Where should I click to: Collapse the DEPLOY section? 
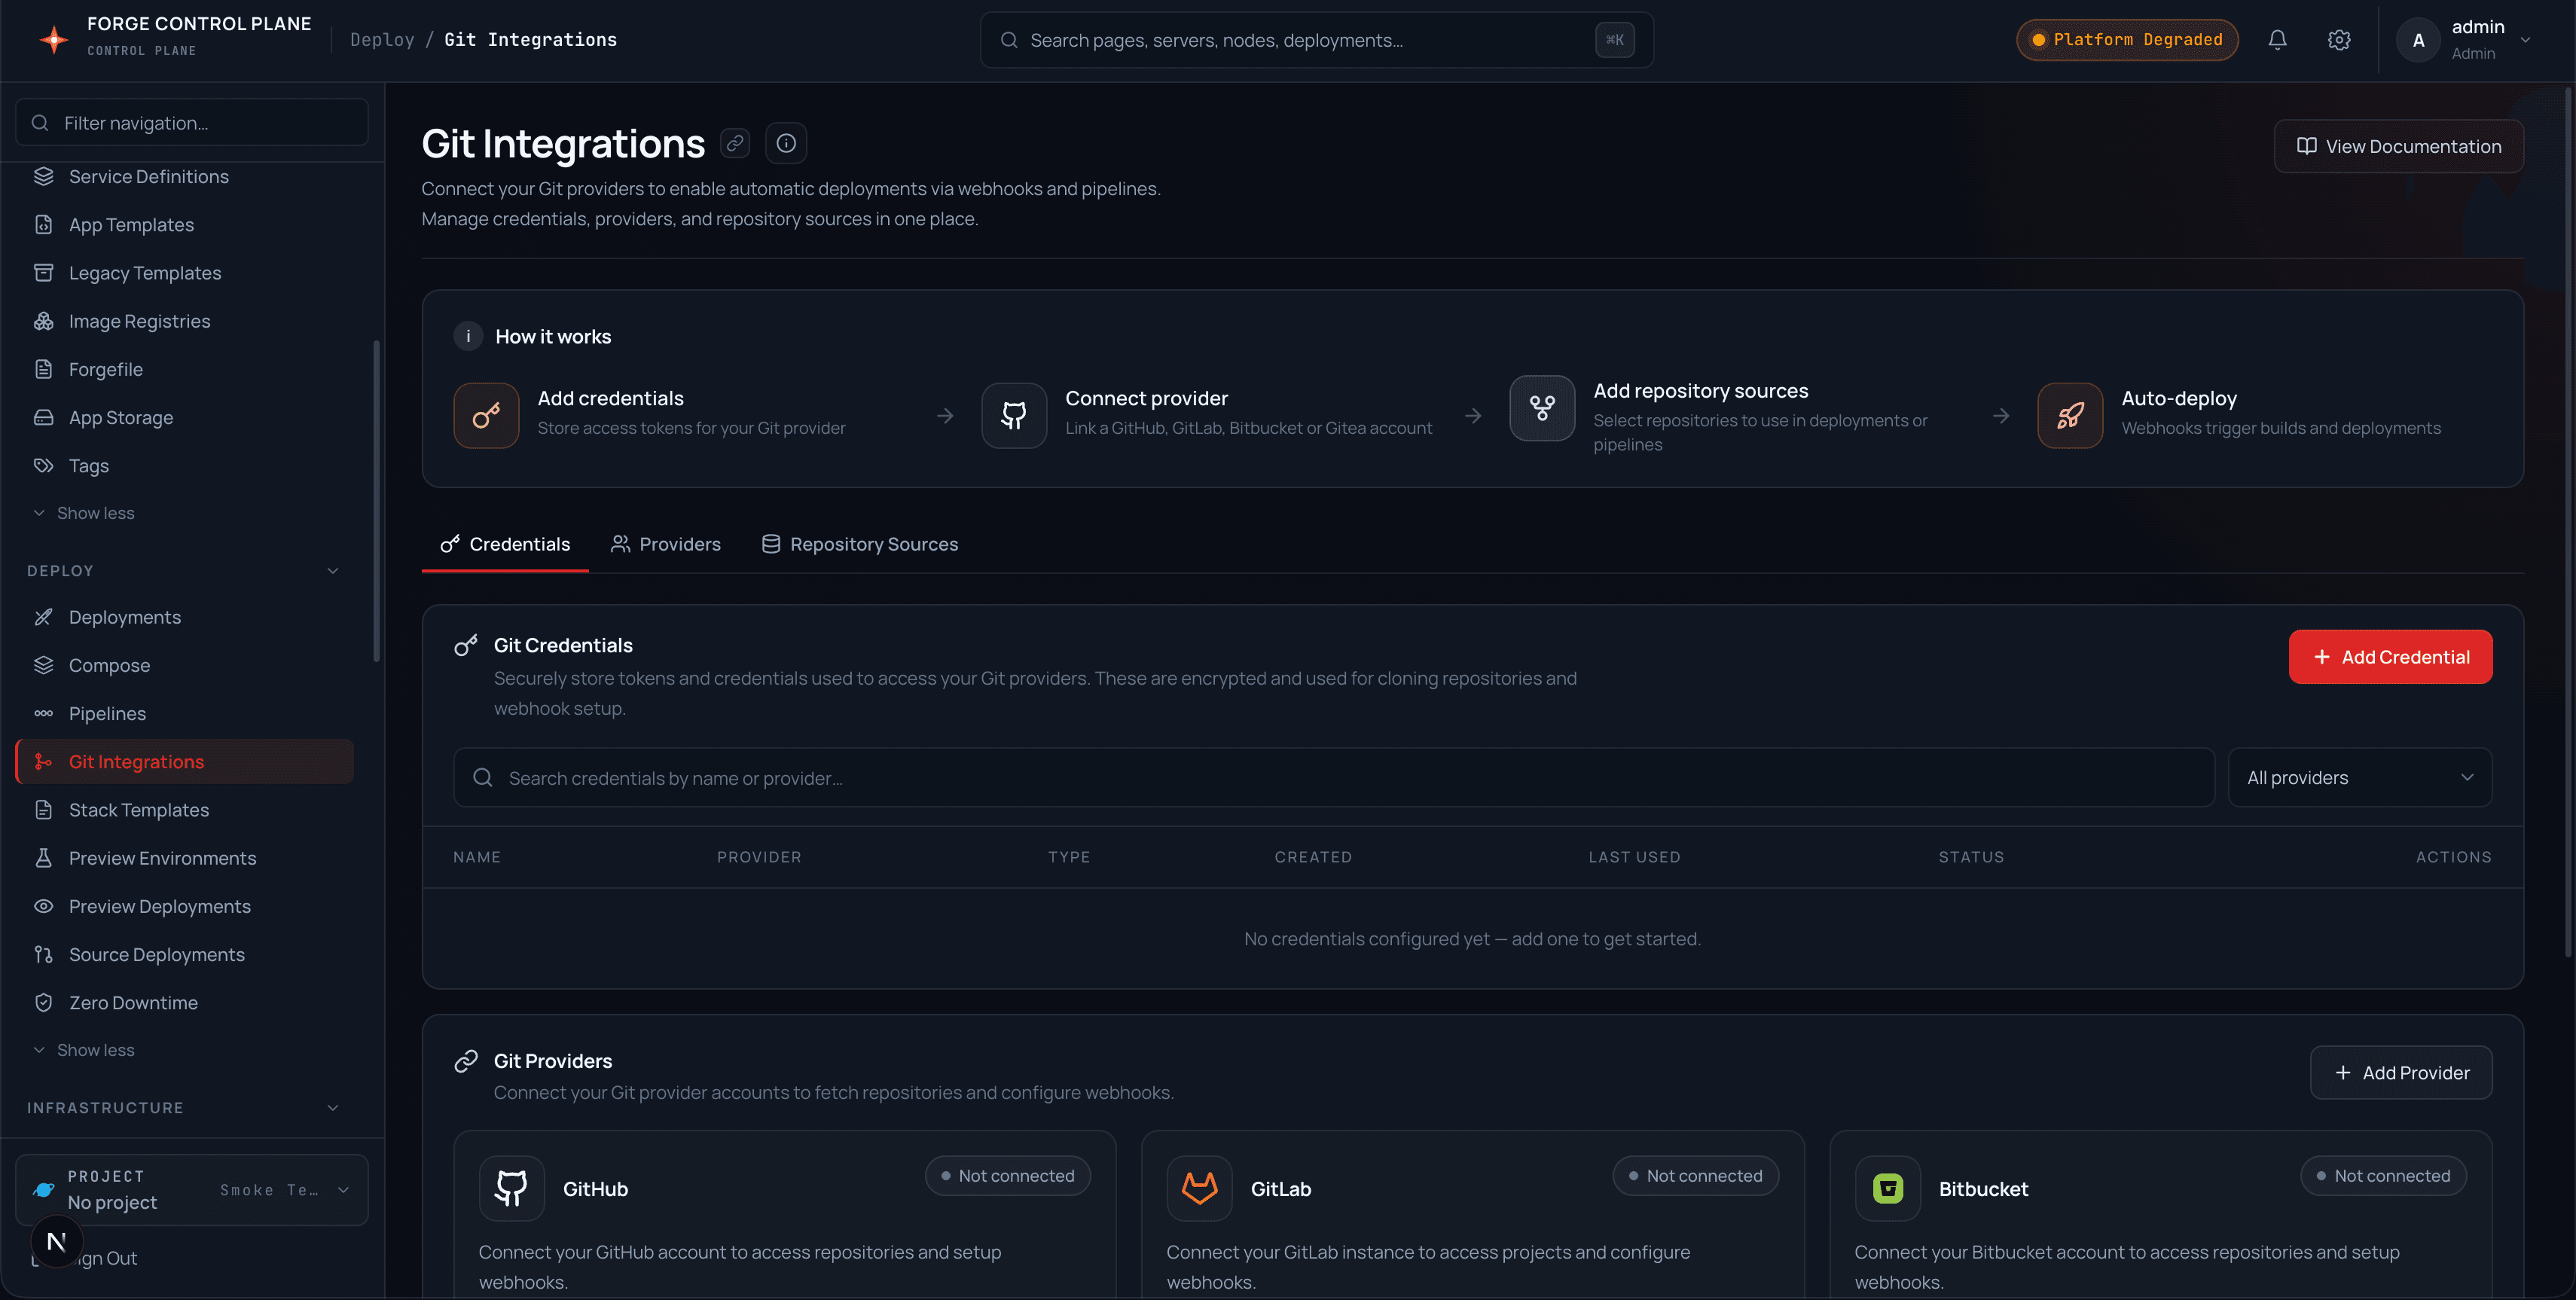333,571
